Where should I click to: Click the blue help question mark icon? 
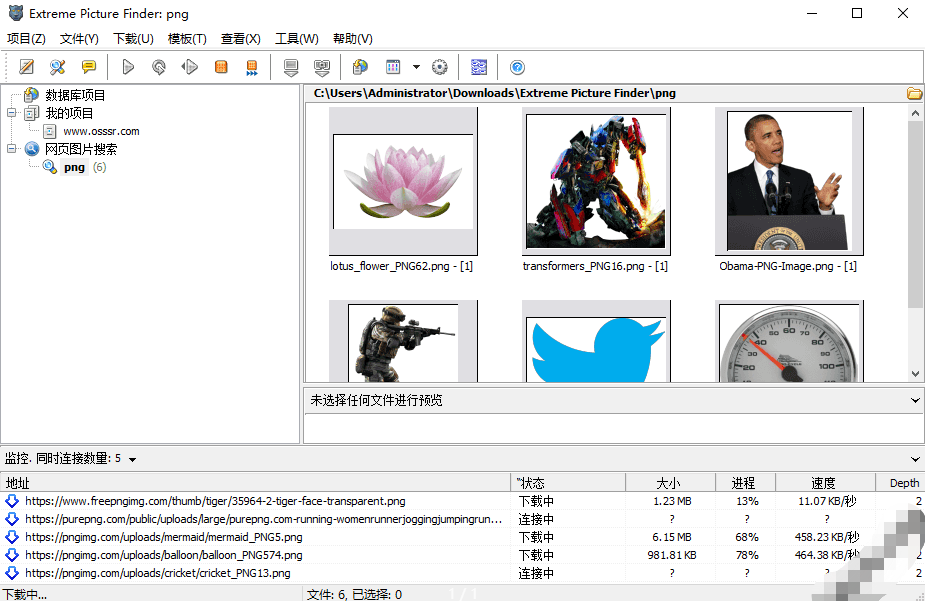[x=517, y=67]
